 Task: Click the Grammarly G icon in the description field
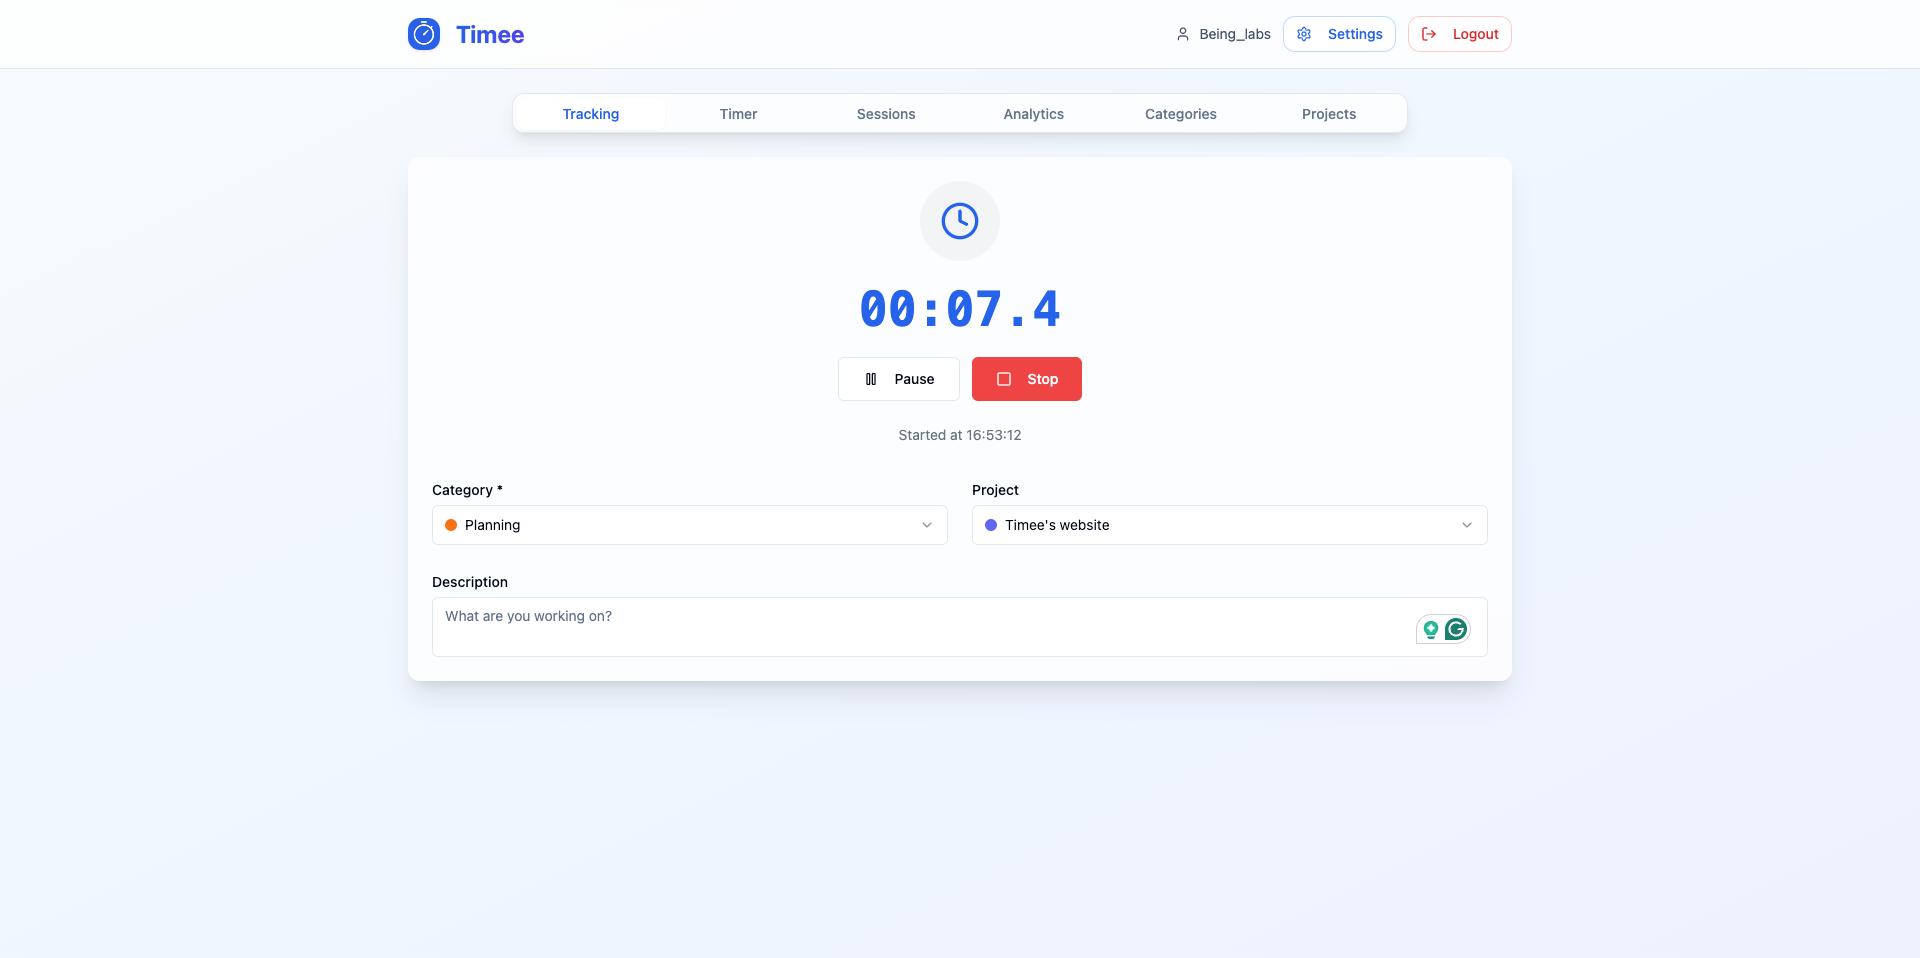pyautogui.click(x=1456, y=630)
